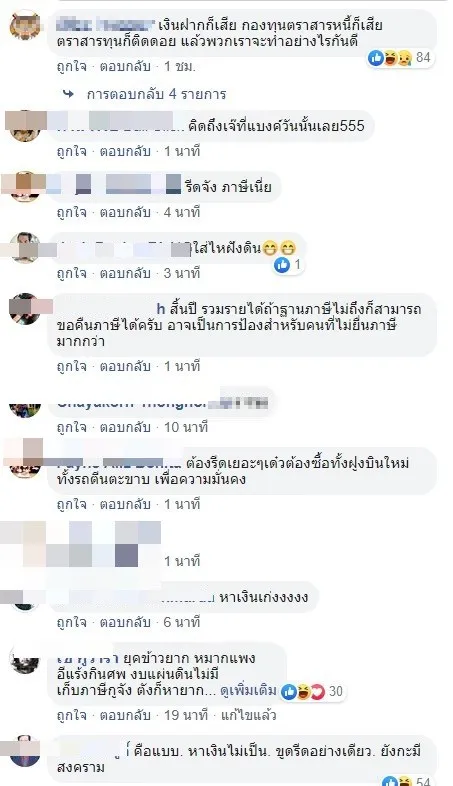This screenshot has height=786, width=453.
Task: Open owl avatar of the first commenter
Action: tap(25, 26)
